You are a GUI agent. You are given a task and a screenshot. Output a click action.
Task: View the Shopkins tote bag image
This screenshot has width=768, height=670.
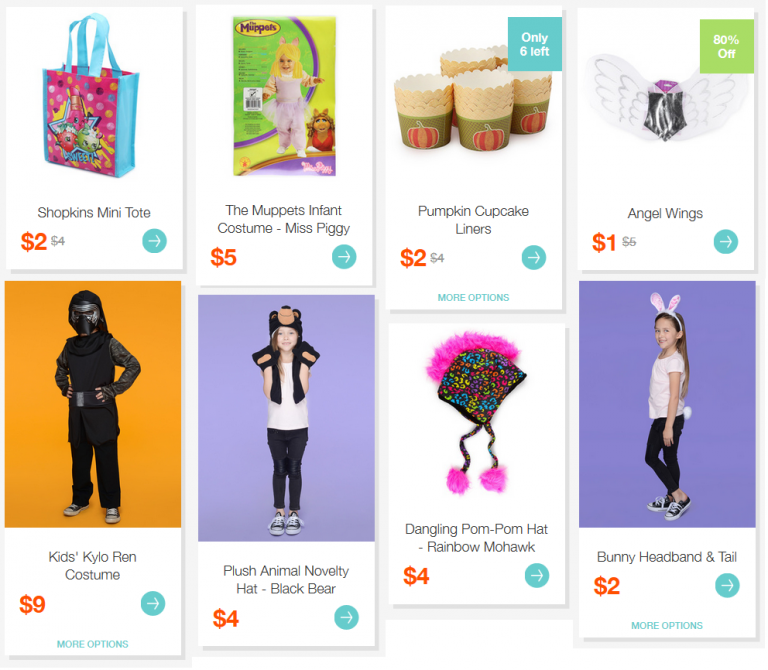91,96
